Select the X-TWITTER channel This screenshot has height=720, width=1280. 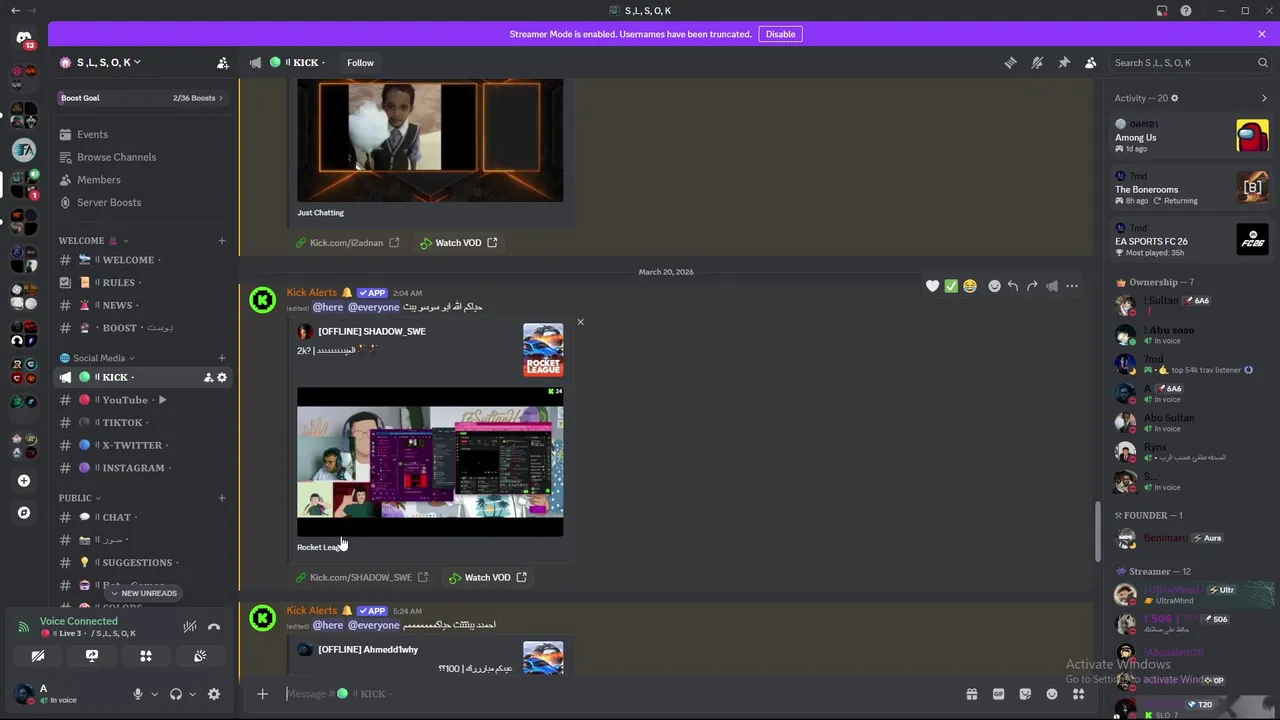coord(141,445)
